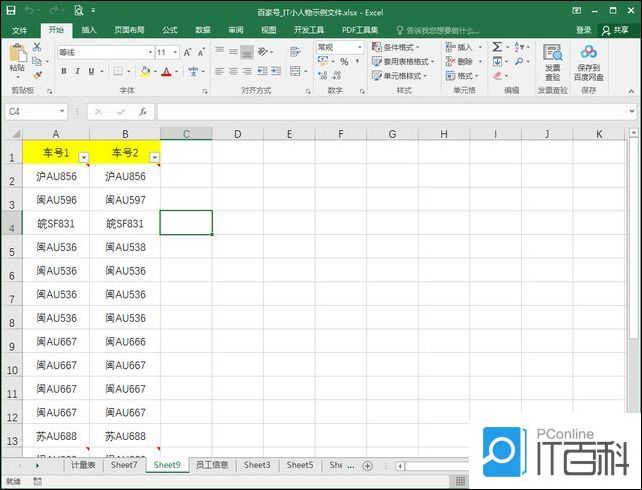
Task: Decrease font size with smaller A icon
Action: (201, 52)
